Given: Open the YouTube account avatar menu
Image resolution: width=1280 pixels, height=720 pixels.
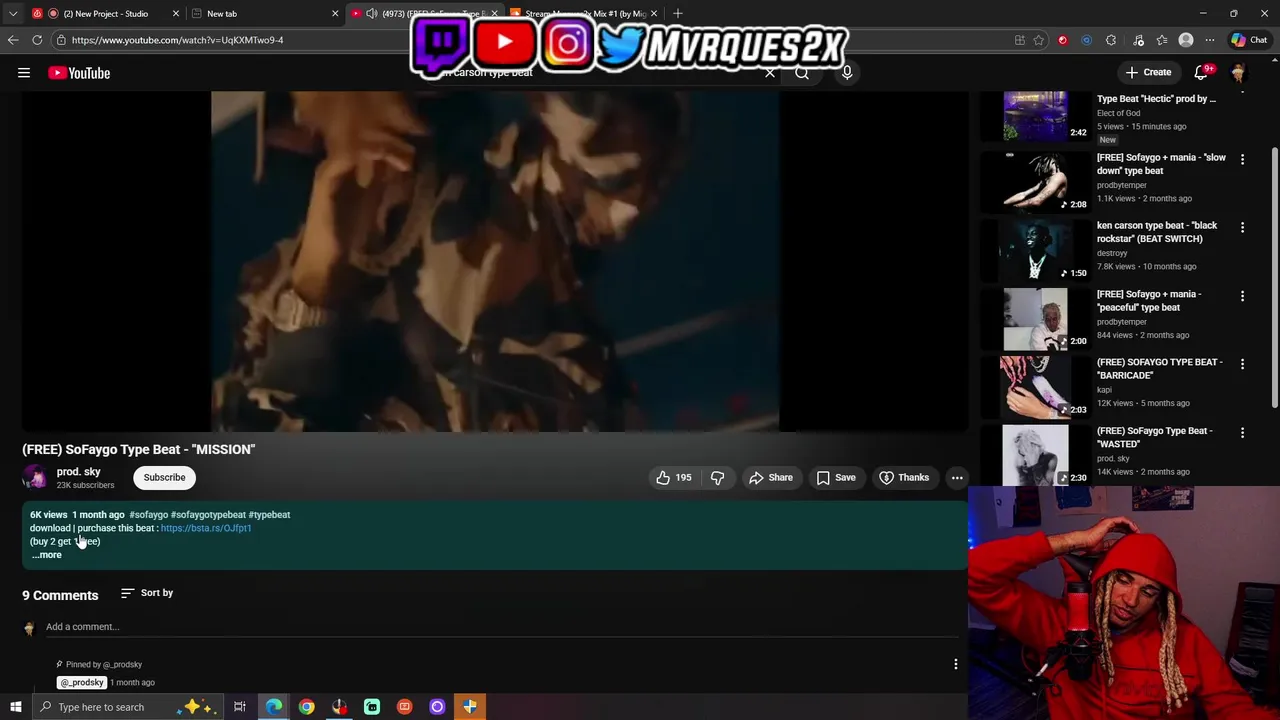Looking at the screenshot, I should [1238, 73].
